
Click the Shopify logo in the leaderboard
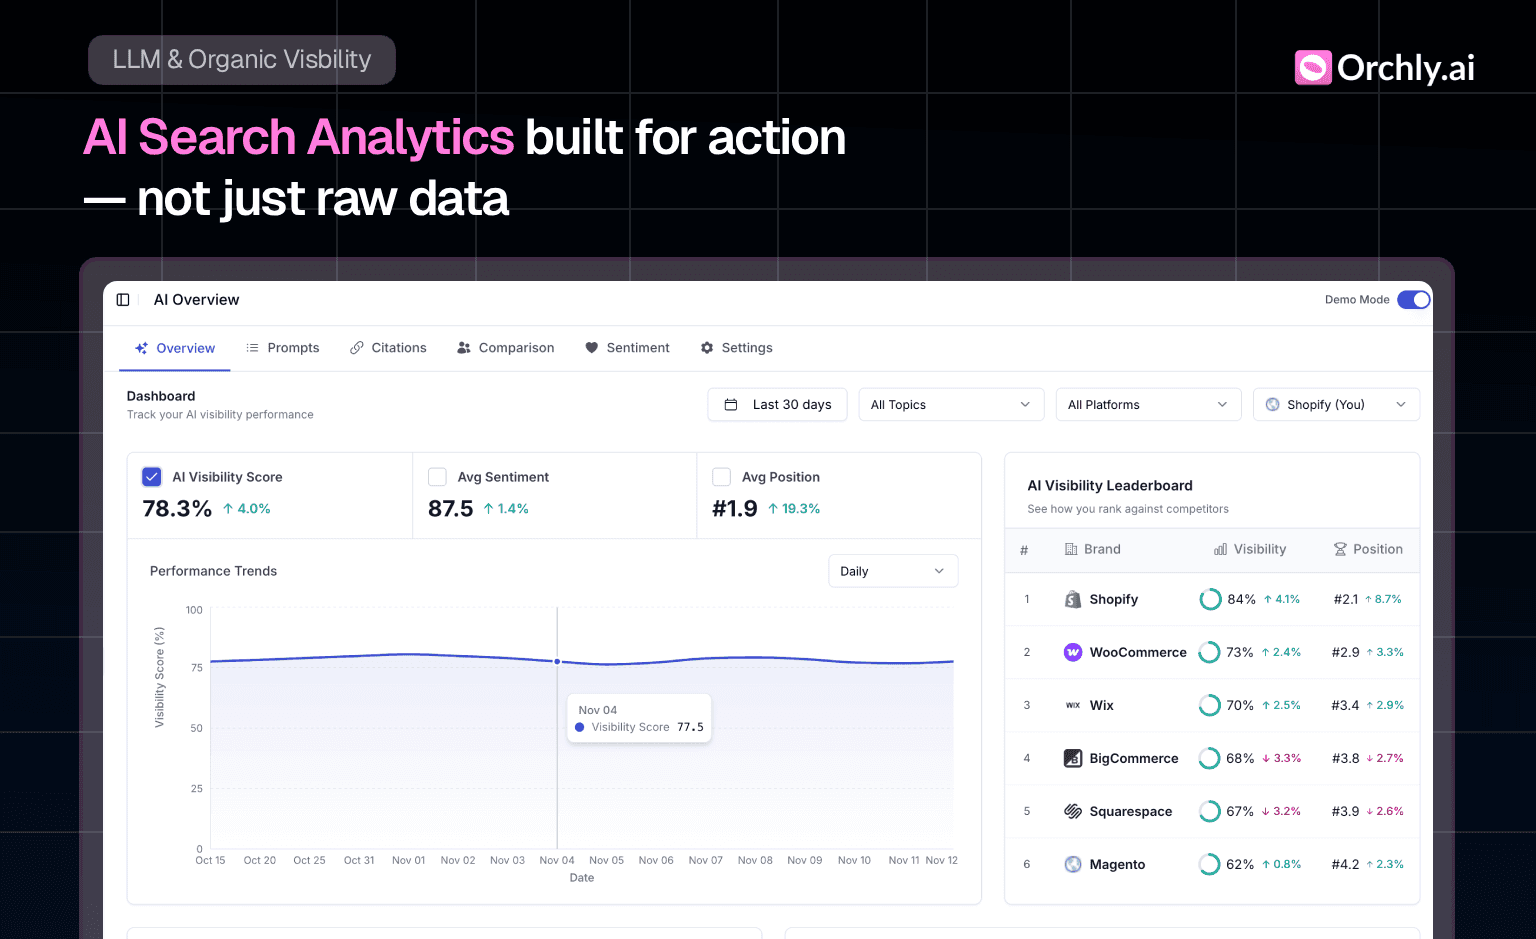1072,599
